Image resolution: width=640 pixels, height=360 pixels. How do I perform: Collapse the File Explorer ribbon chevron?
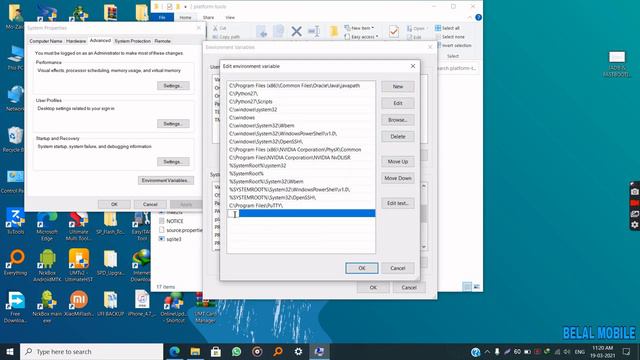[x=470, y=18]
